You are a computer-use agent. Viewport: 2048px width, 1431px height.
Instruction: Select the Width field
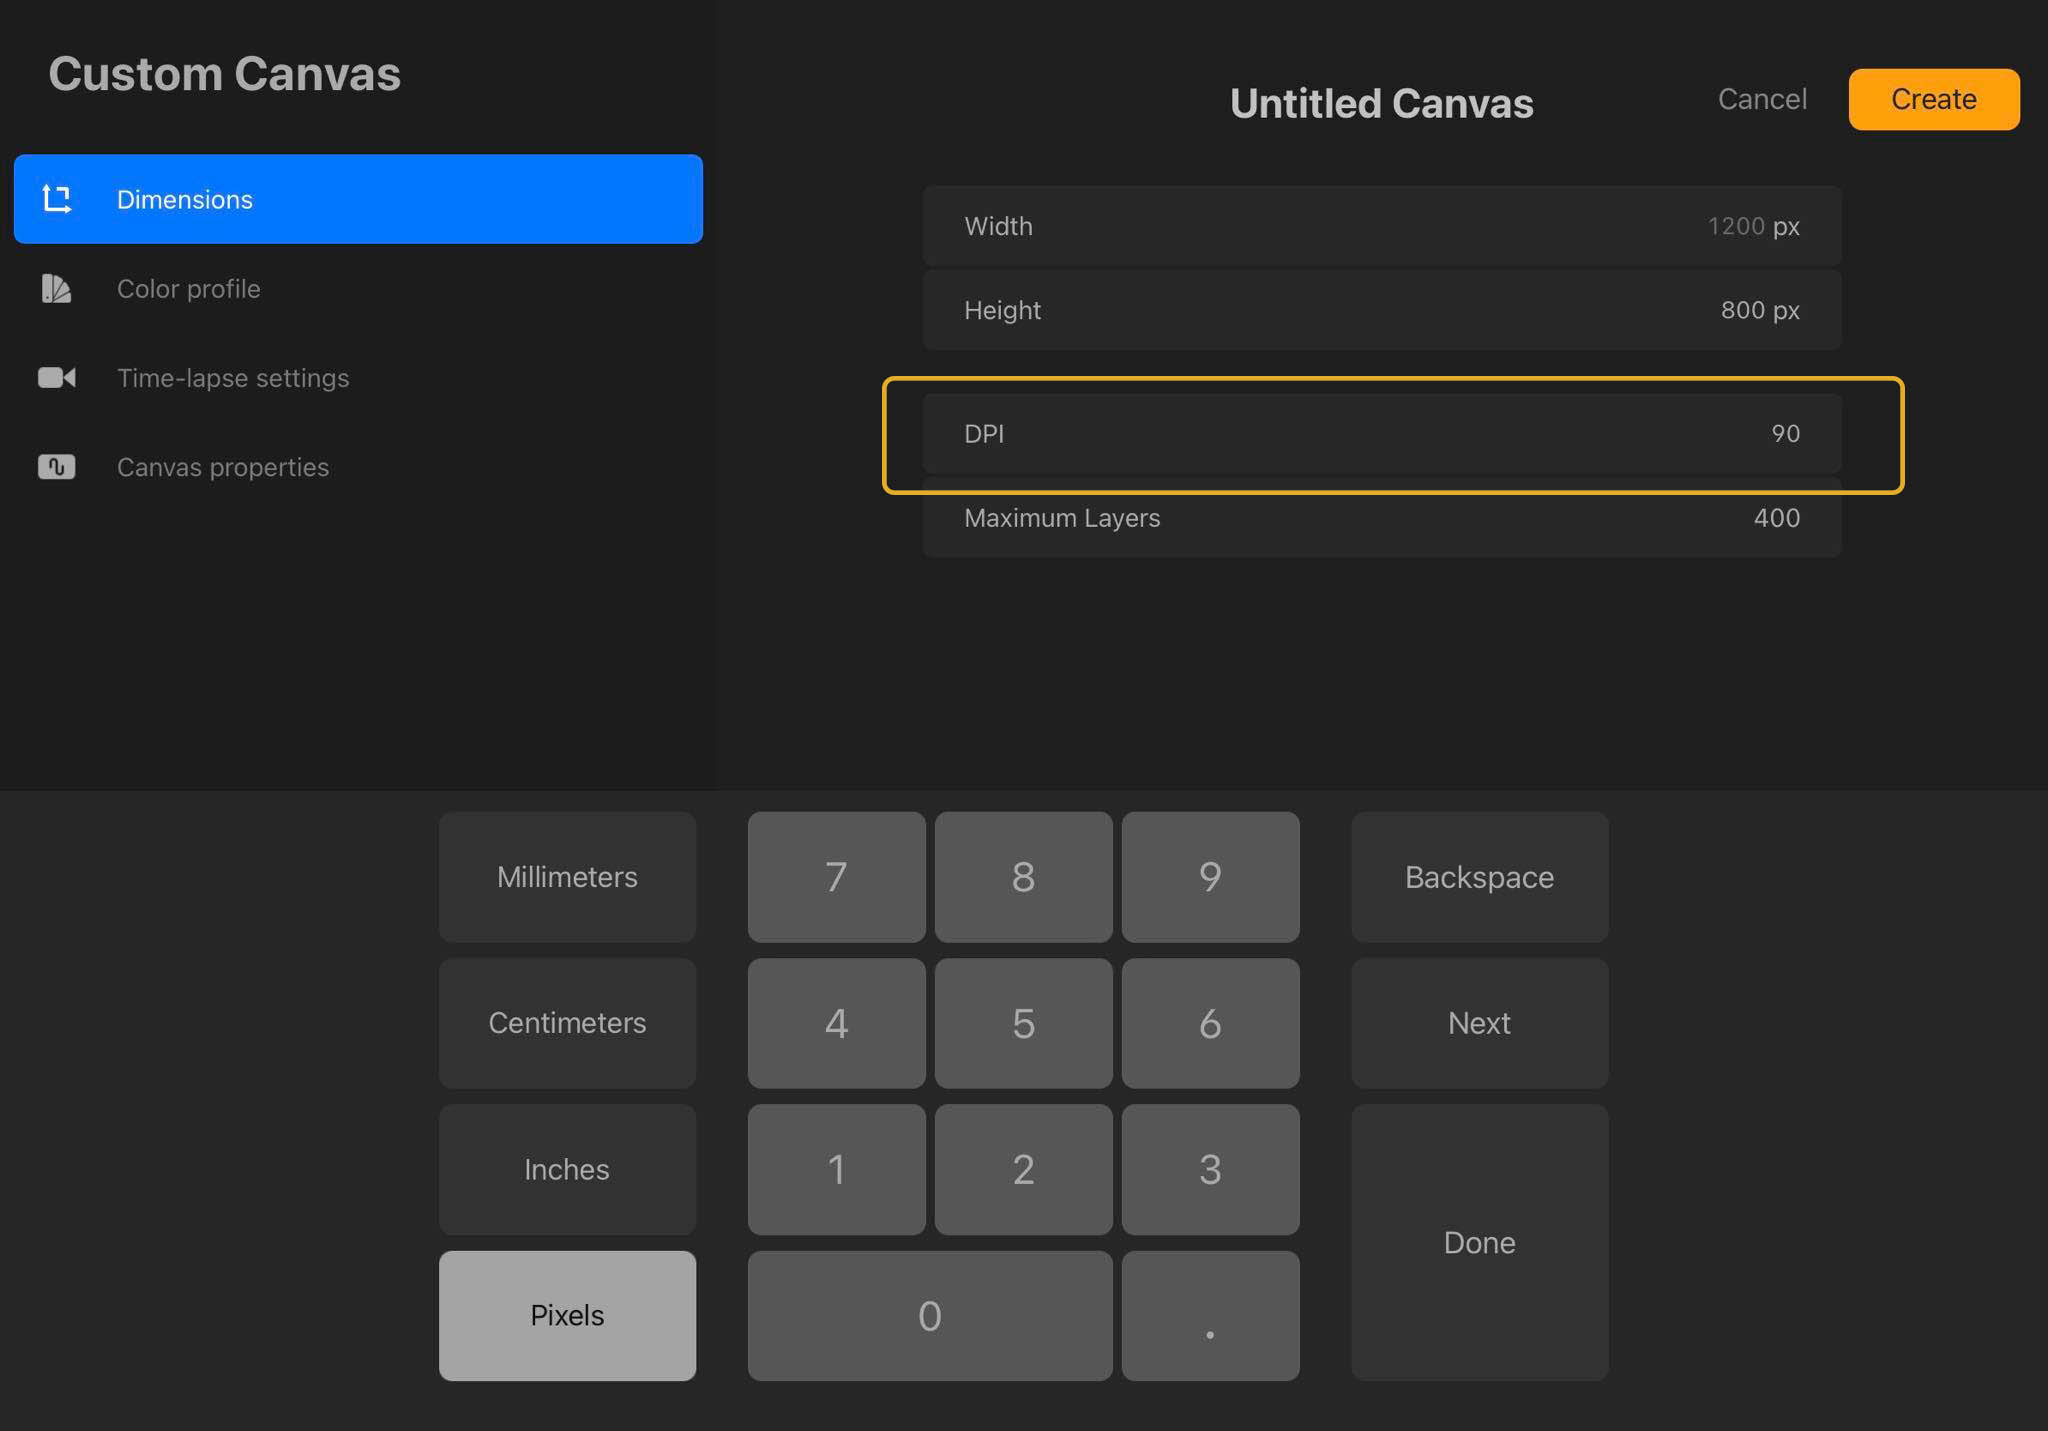[x=1381, y=226]
